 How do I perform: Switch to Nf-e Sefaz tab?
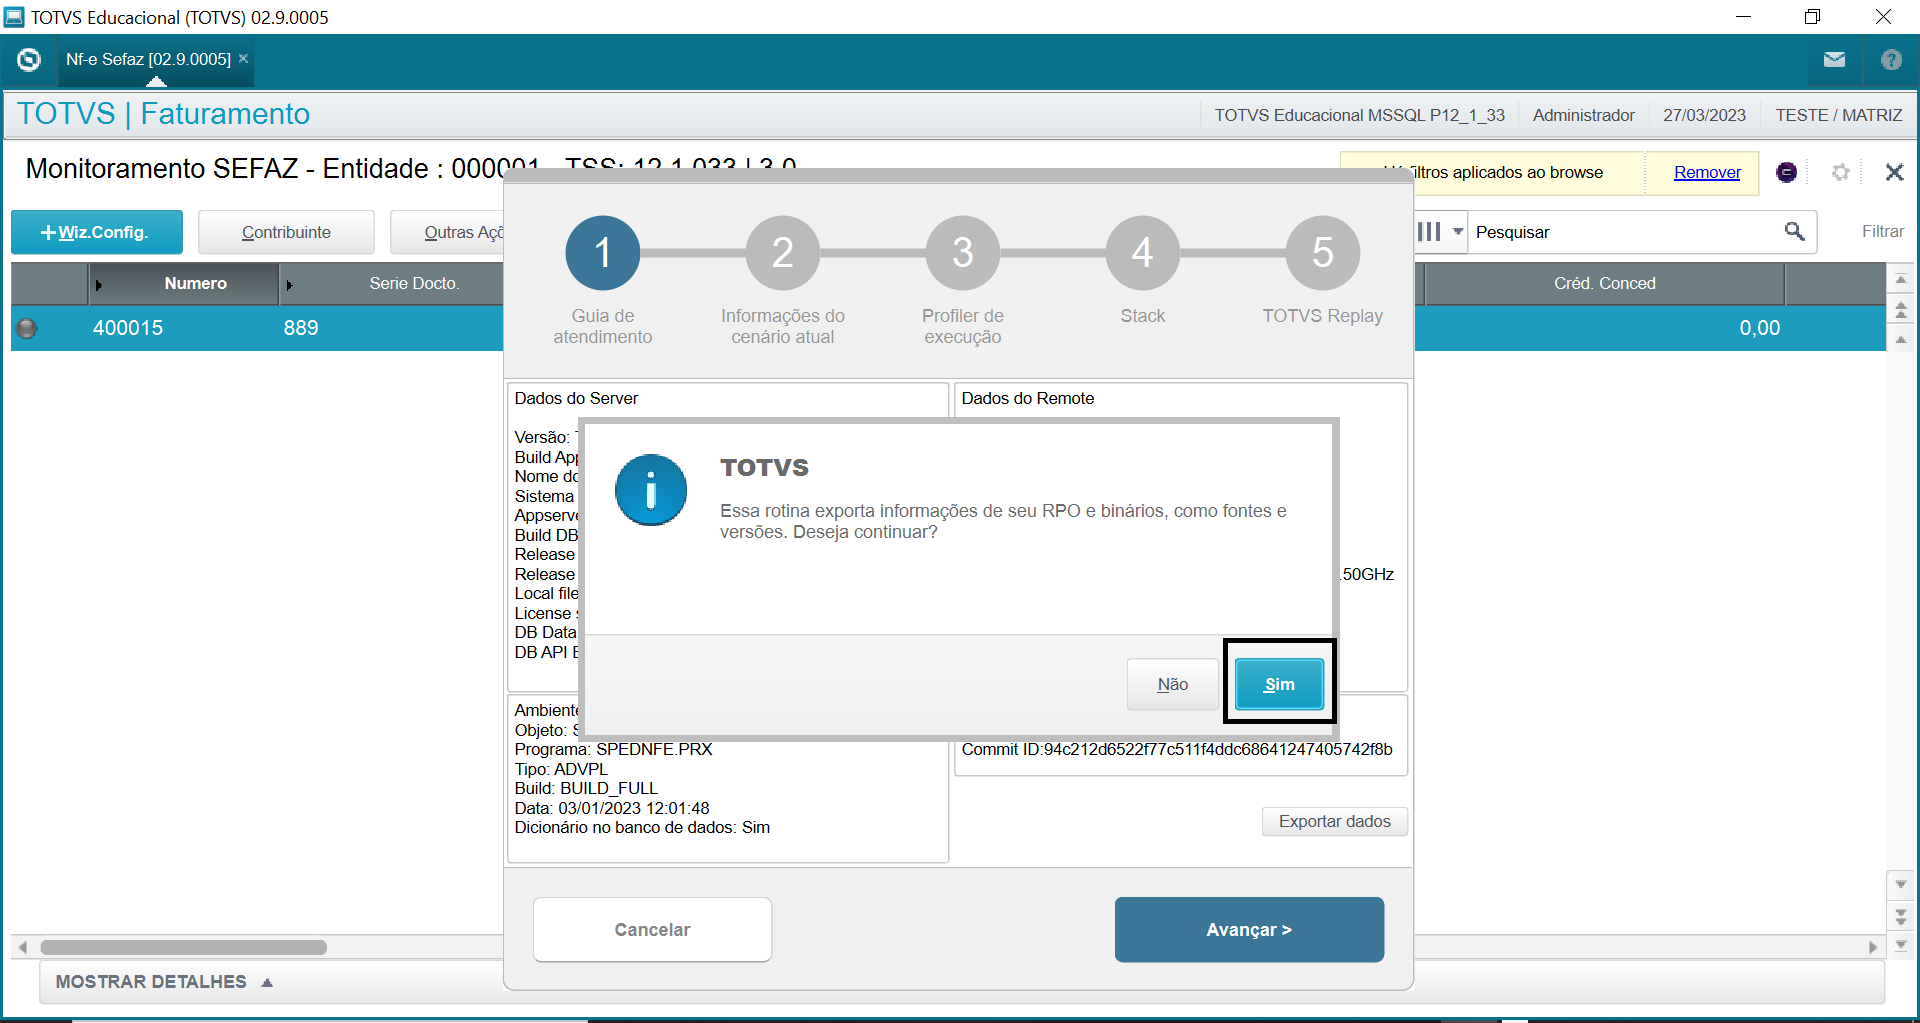coord(148,59)
